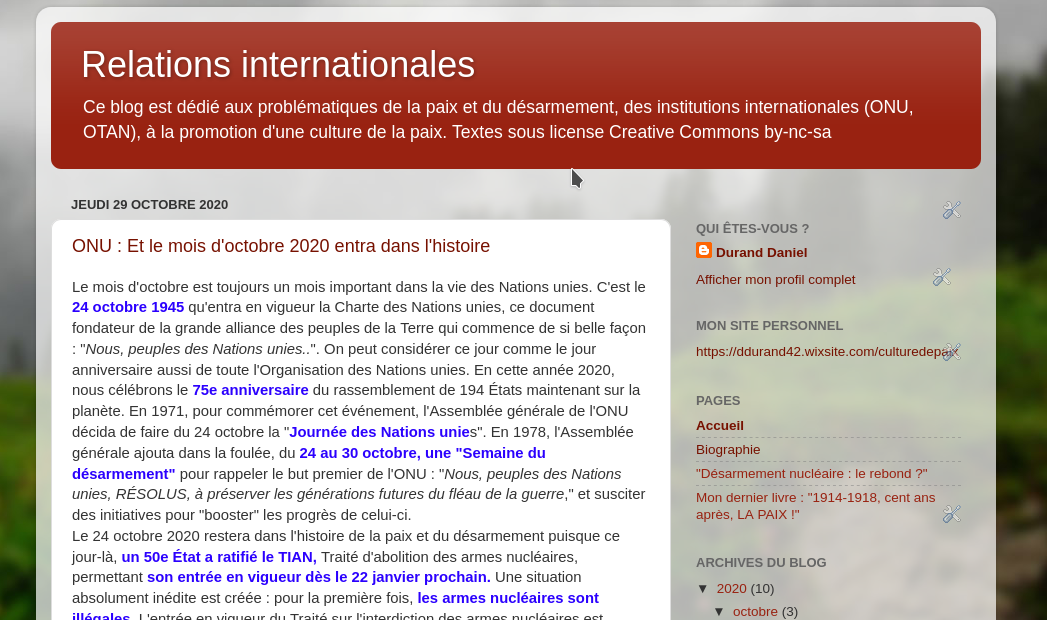Click the wrench icon above Qui êtes-vous
The image size is (1047, 620).
[x=951, y=210]
